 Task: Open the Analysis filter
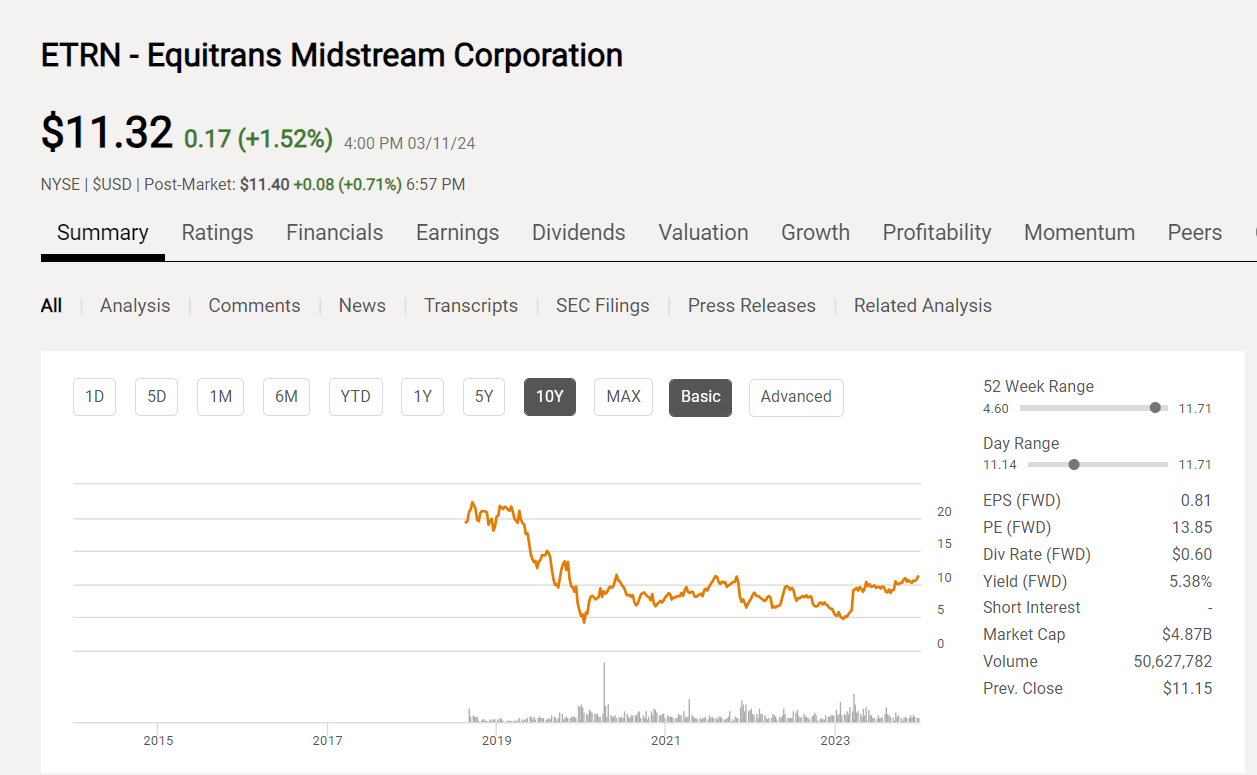(x=135, y=305)
